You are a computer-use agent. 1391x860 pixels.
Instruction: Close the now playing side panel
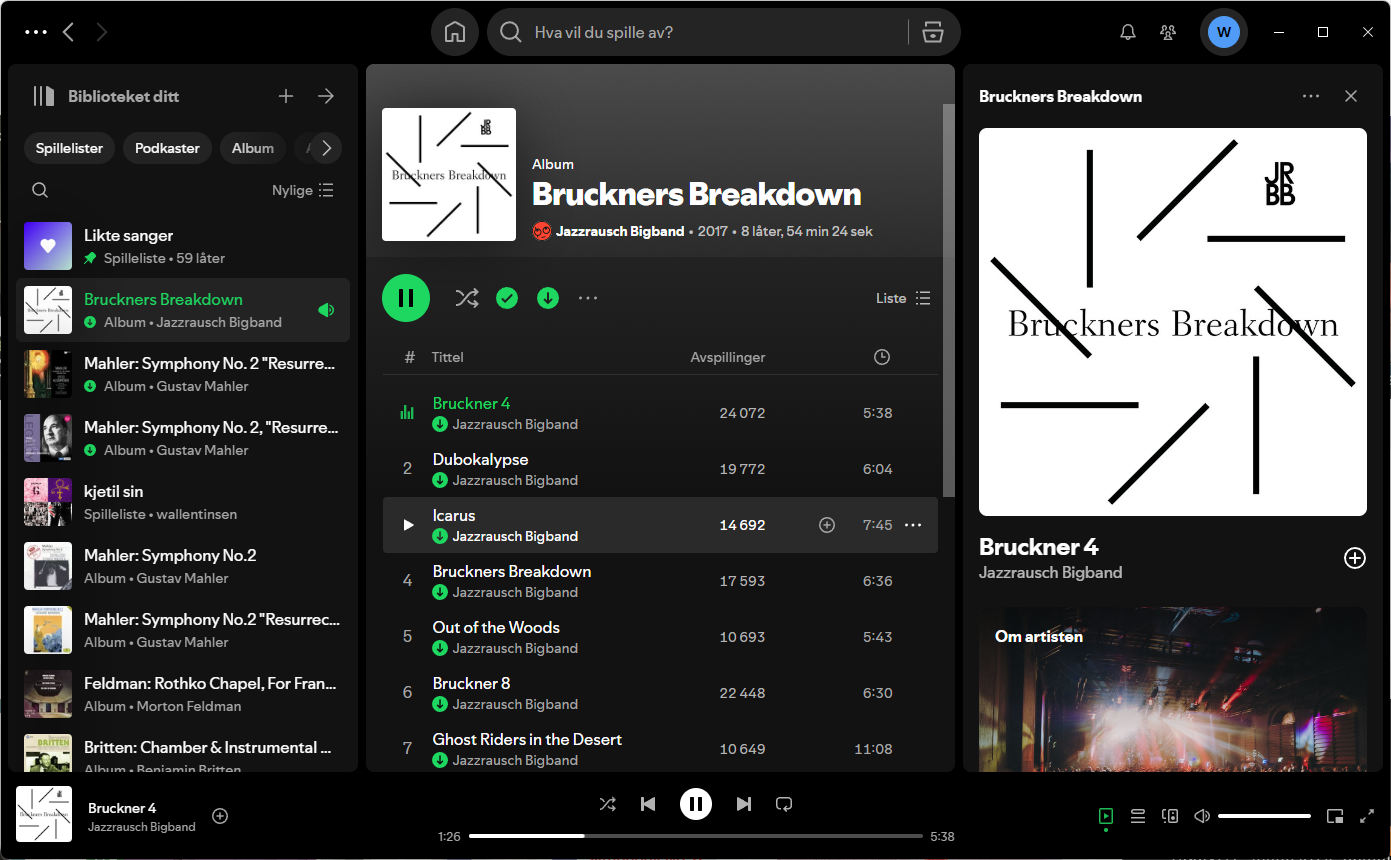click(x=1351, y=96)
